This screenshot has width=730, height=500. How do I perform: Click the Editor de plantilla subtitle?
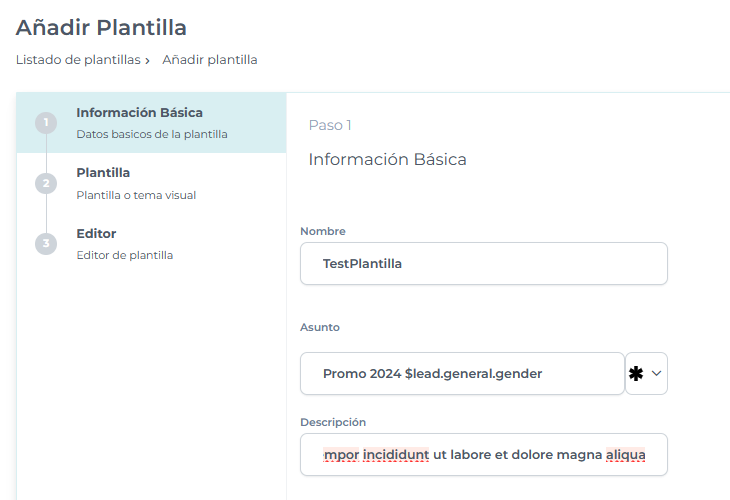click(125, 255)
